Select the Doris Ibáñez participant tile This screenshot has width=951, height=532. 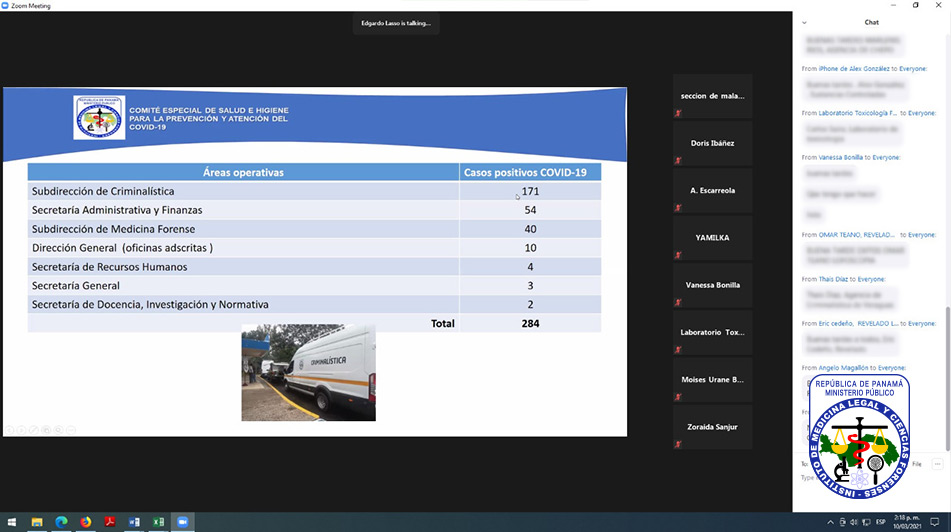pos(713,143)
